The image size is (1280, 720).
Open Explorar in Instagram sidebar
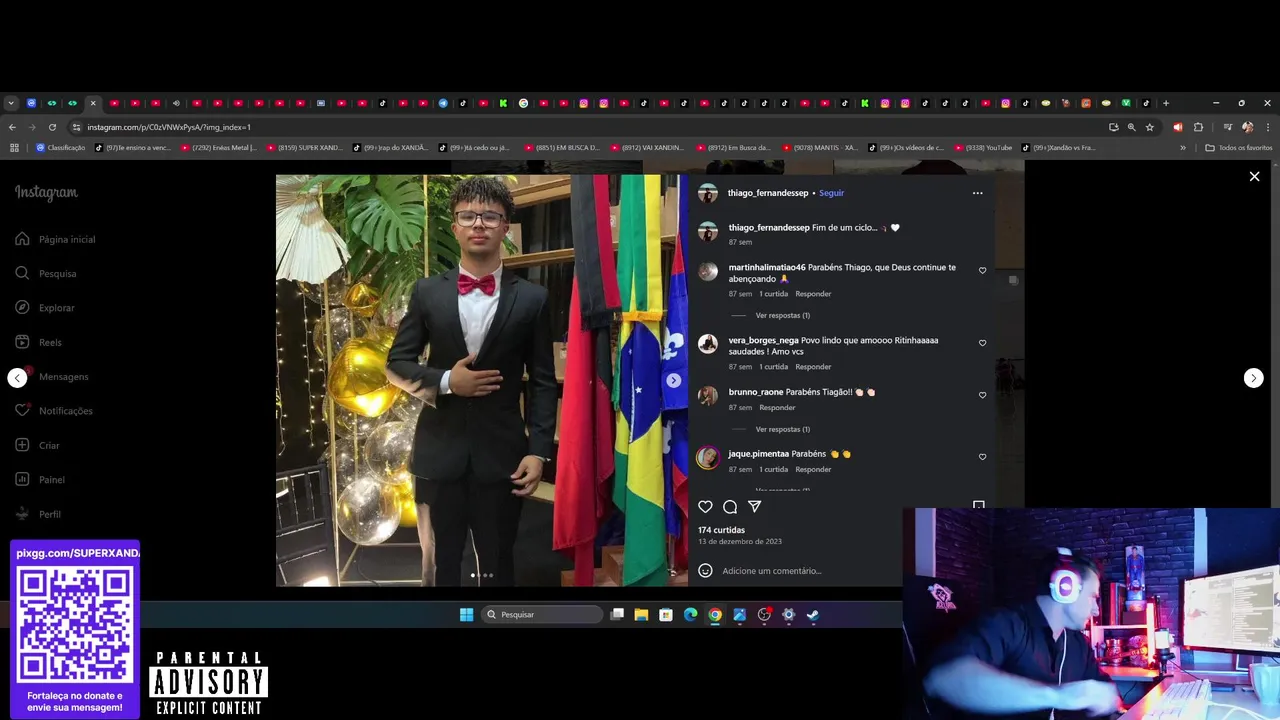[45, 308]
